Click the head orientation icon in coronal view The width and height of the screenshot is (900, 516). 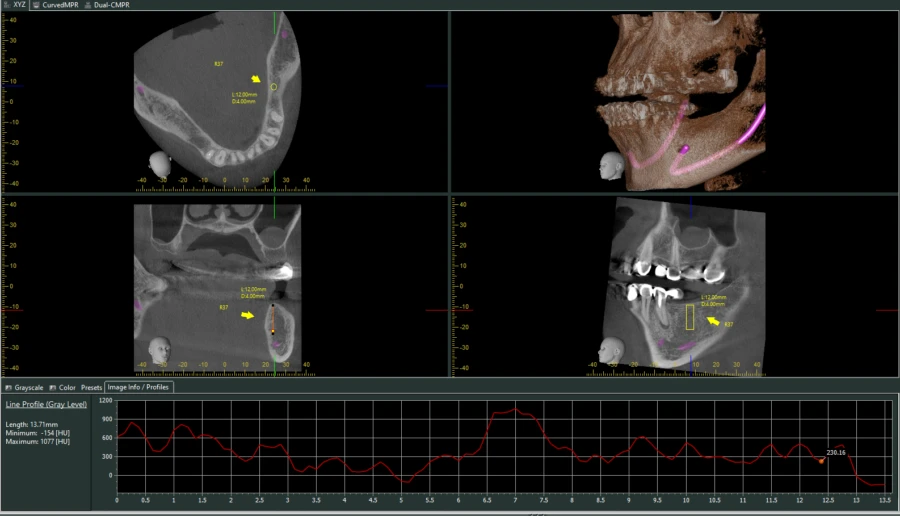pyautogui.click(x=159, y=350)
